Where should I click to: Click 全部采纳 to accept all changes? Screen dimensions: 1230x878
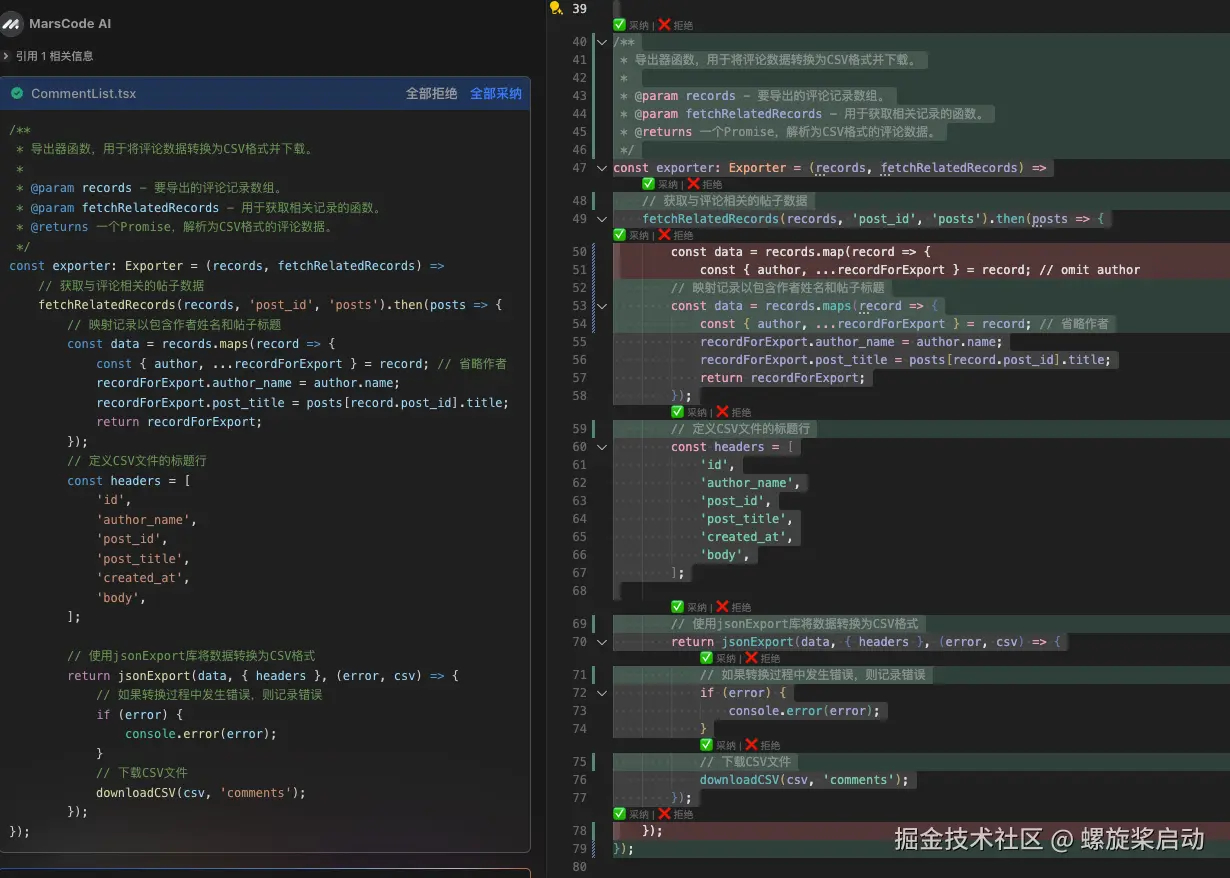click(496, 93)
